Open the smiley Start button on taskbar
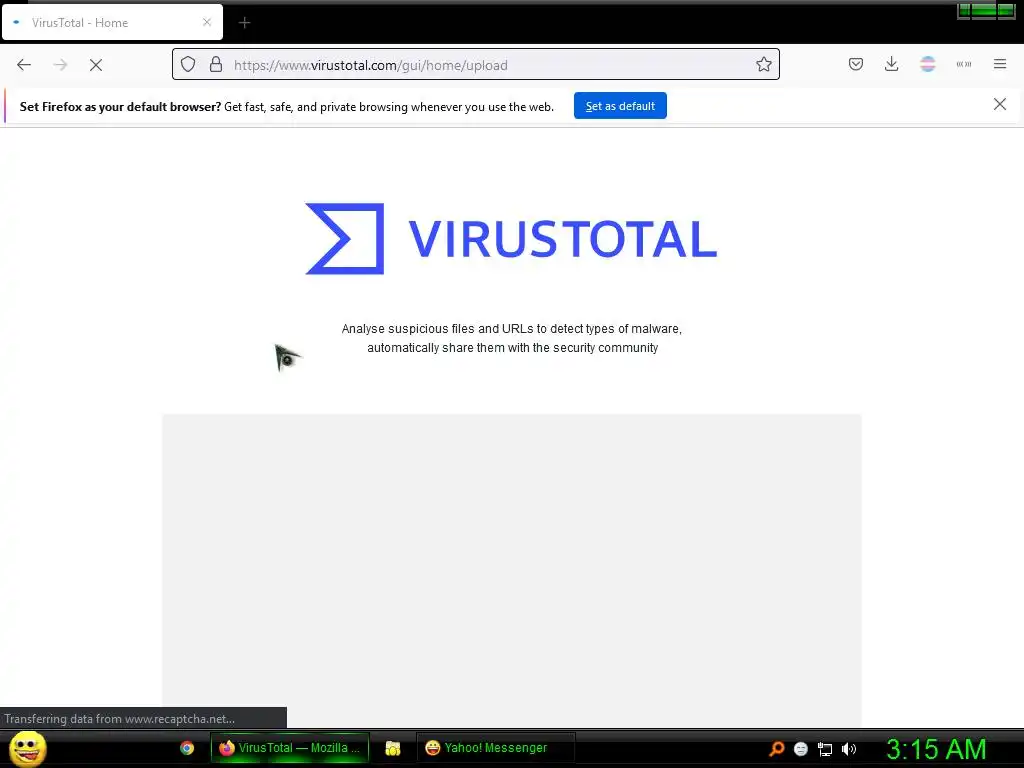This screenshot has width=1024, height=768. coord(27,748)
